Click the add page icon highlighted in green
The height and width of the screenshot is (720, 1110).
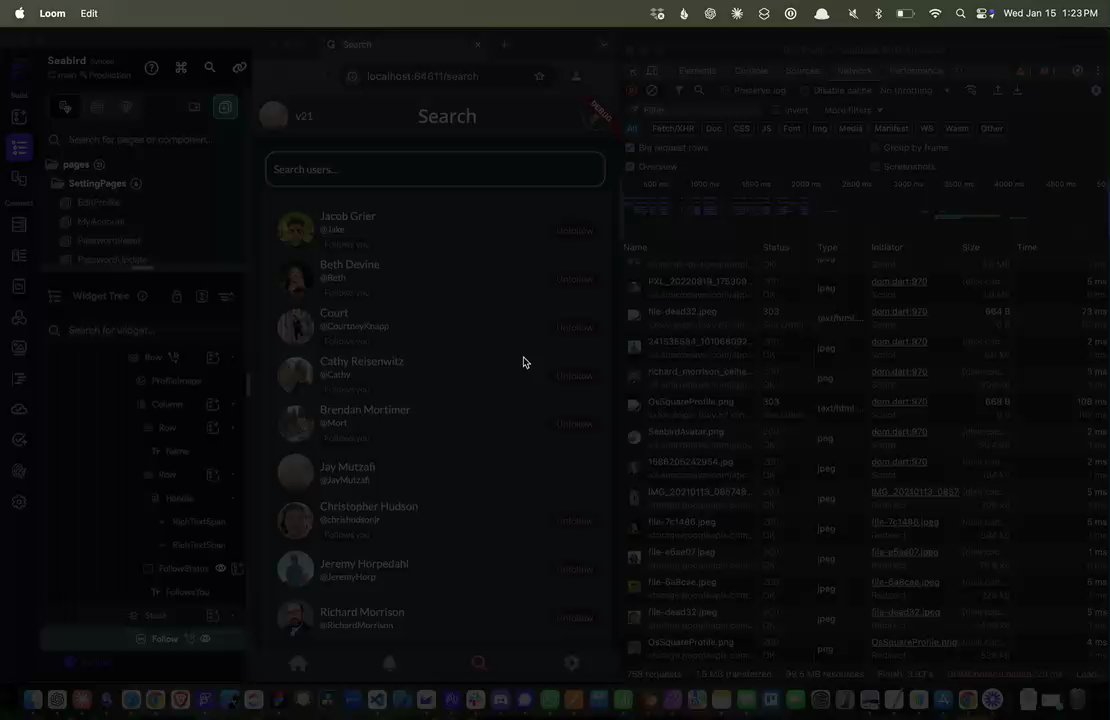point(225,107)
